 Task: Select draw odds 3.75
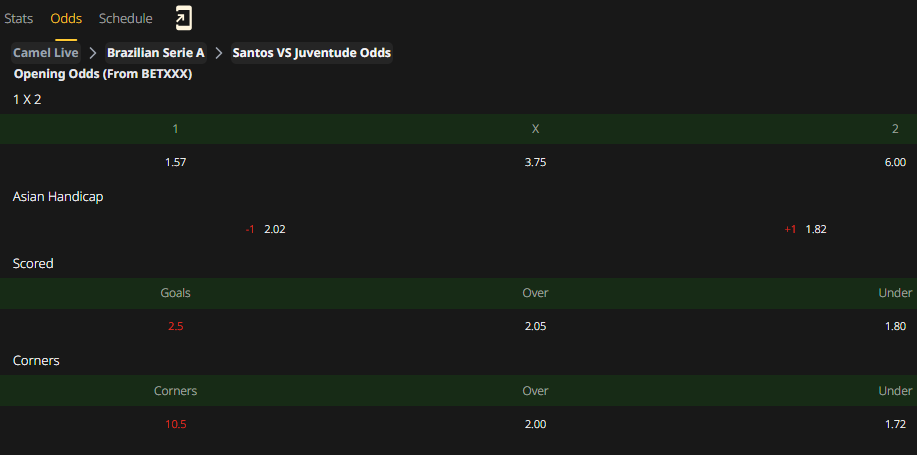[x=535, y=163]
